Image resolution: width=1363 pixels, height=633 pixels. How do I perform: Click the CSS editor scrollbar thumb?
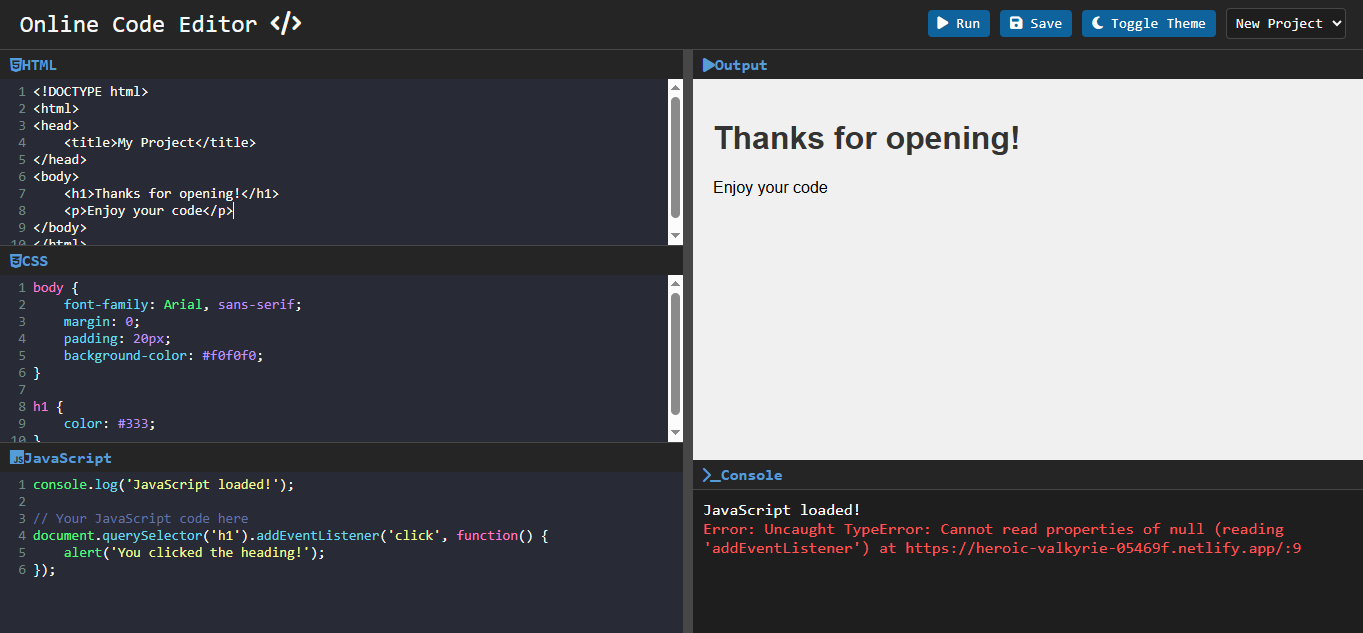point(675,354)
